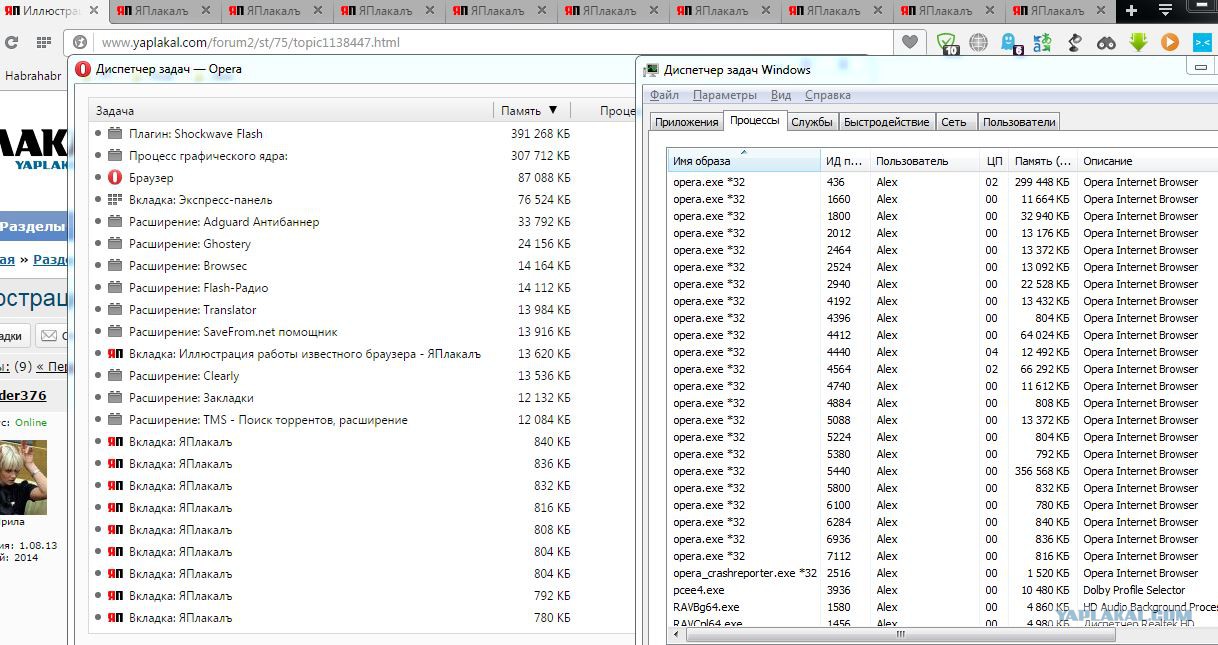
Task: Open the Вид menu
Action: point(781,95)
